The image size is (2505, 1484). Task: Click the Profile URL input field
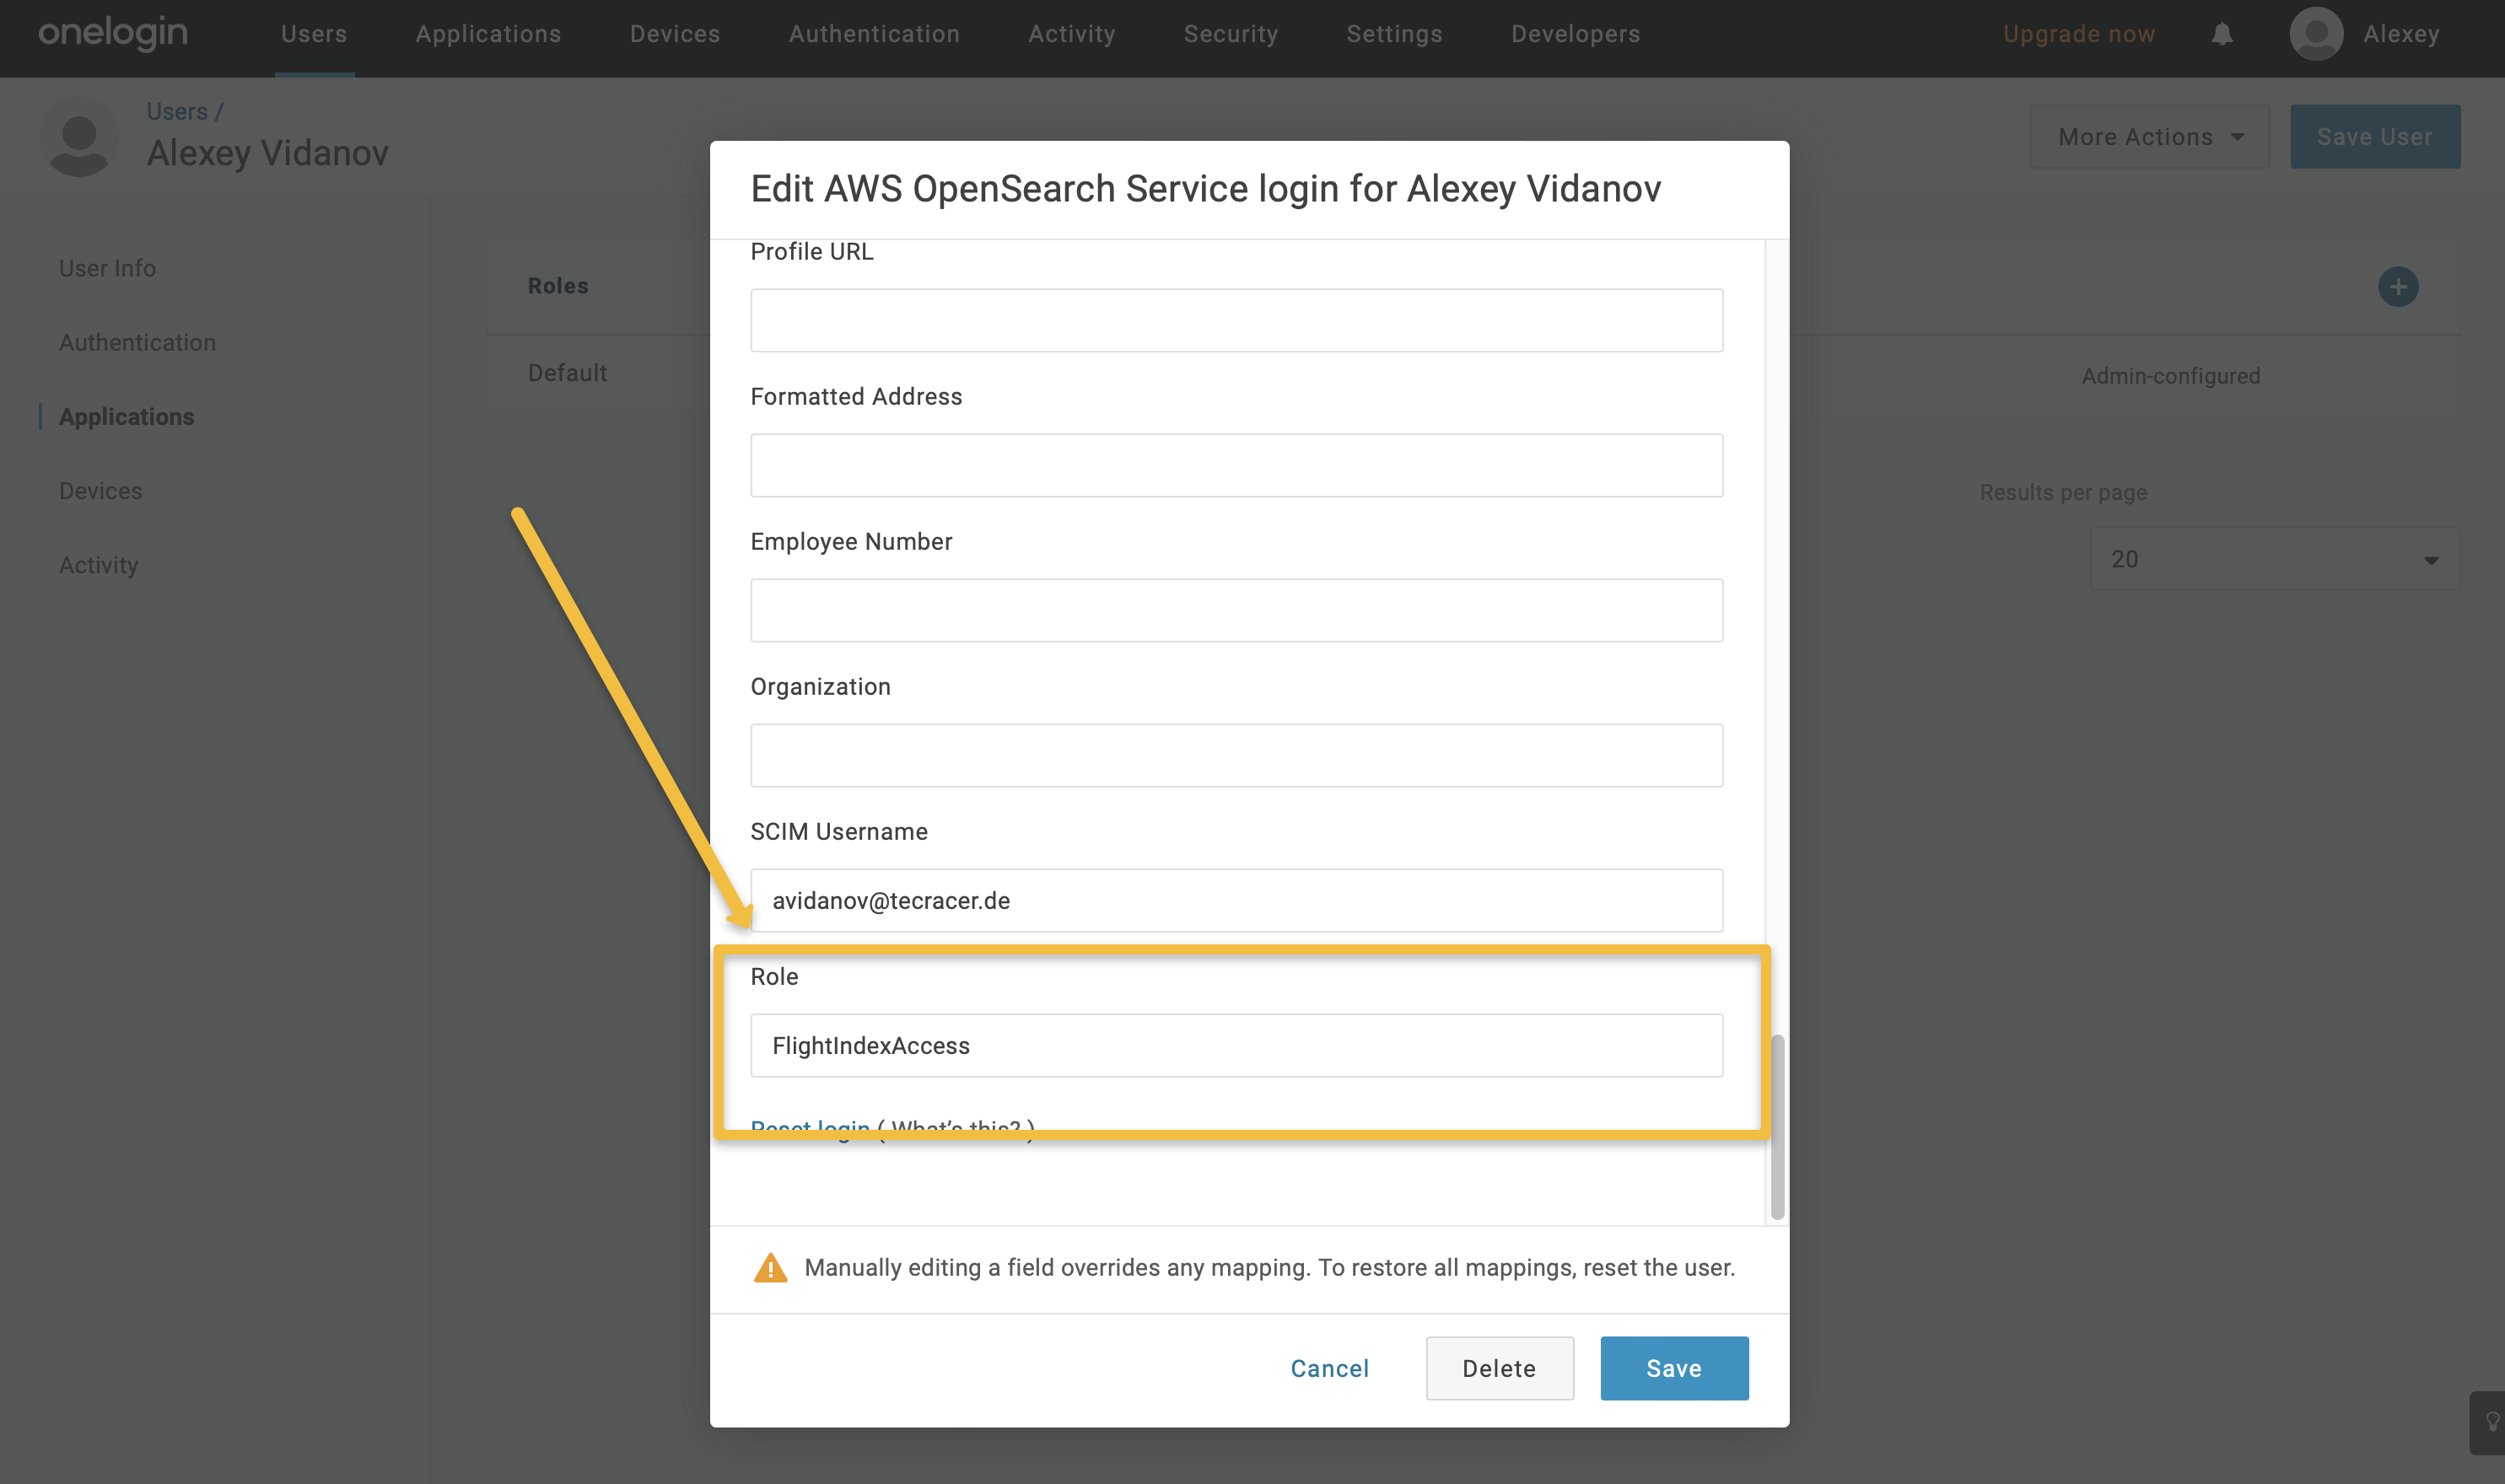1236,320
